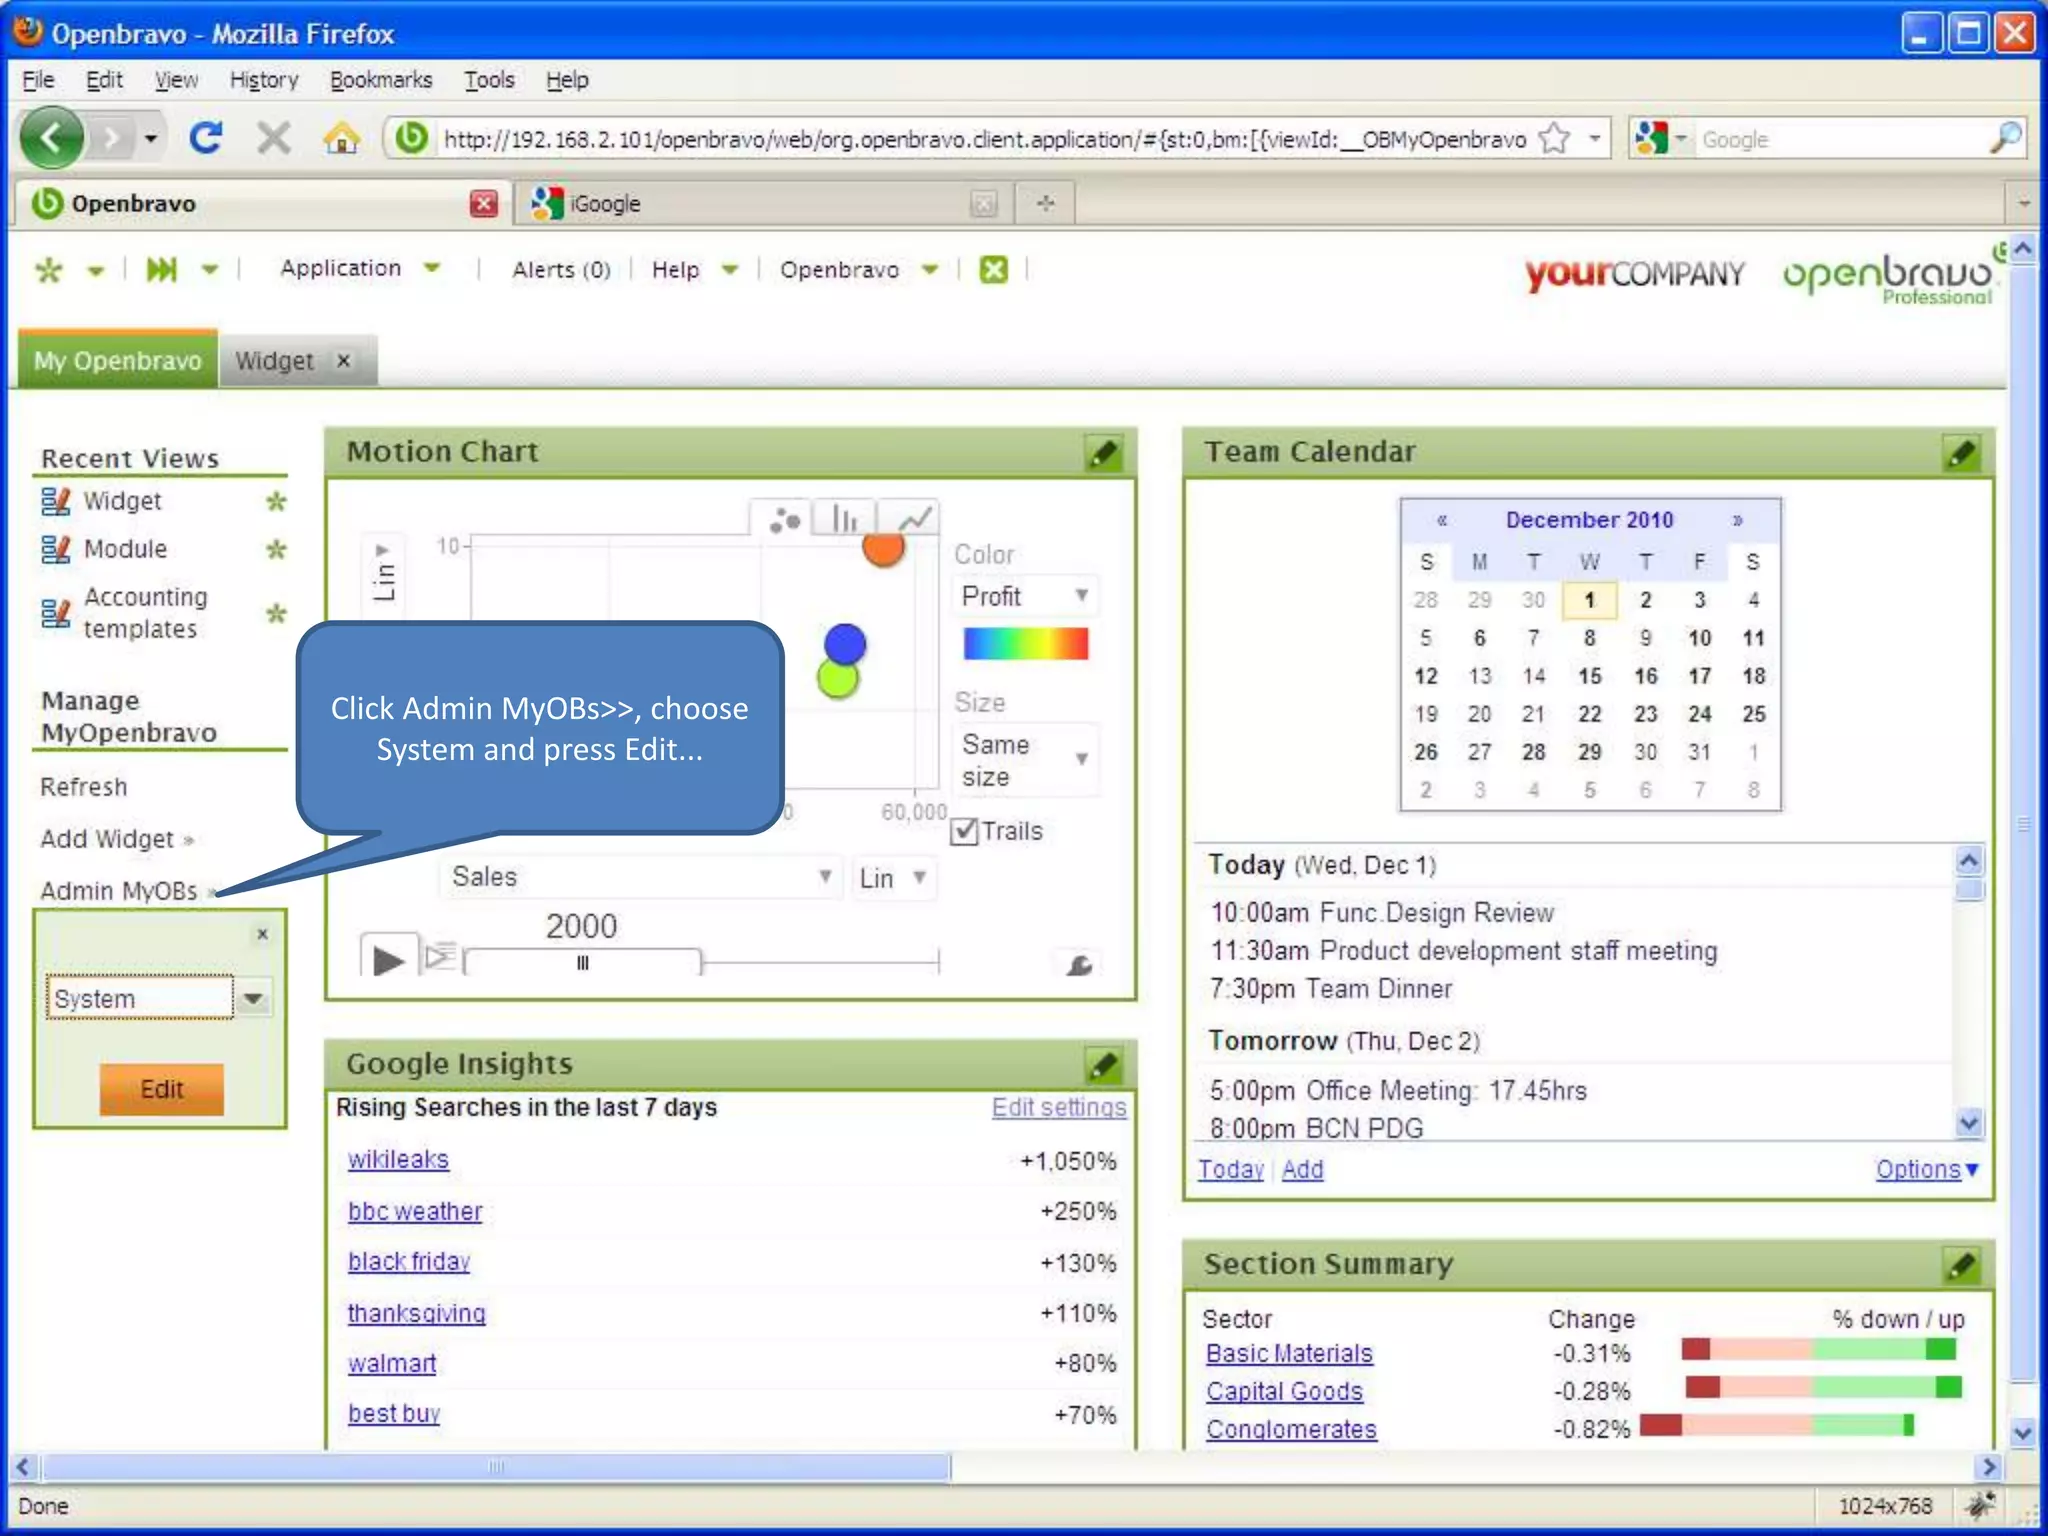Open calendar Options dropdown
Screen dimensions: 2048x1536
1926,1169
